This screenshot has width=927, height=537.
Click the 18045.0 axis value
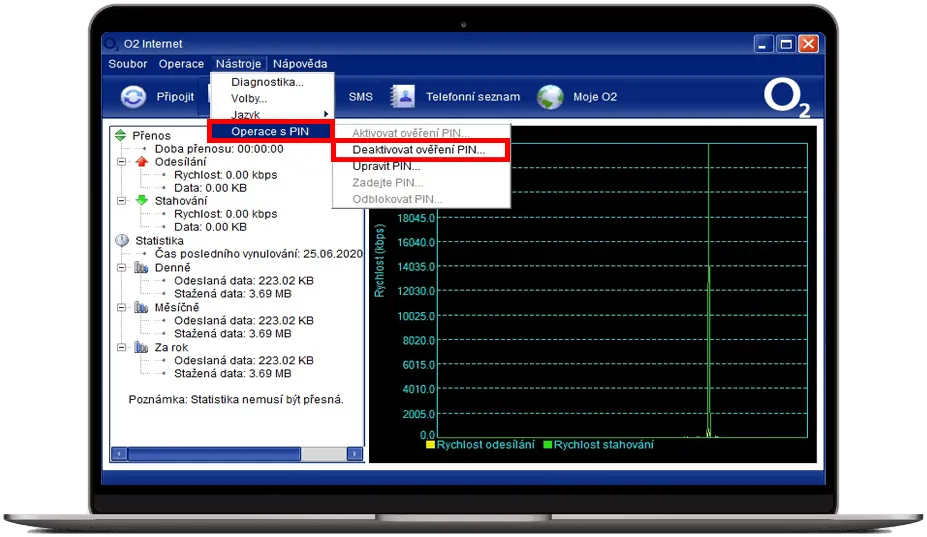point(416,218)
